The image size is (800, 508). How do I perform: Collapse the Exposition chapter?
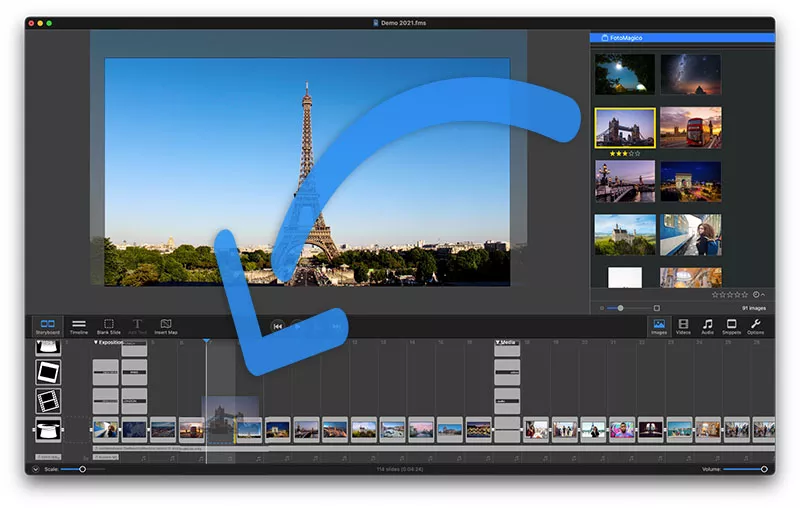click(x=95, y=342)
